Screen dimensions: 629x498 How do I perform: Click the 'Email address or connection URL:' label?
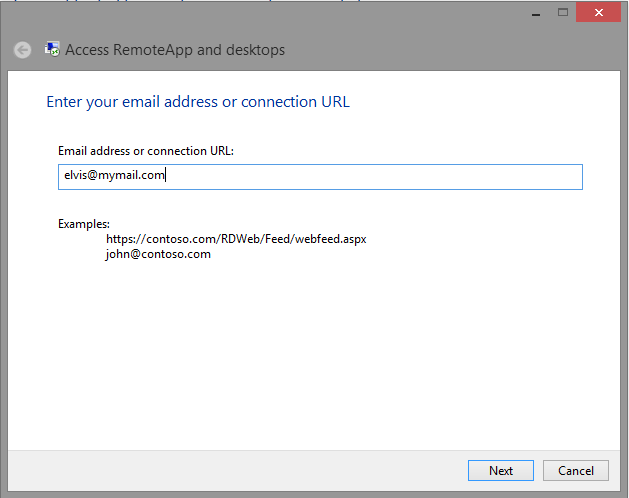(146, 151)
